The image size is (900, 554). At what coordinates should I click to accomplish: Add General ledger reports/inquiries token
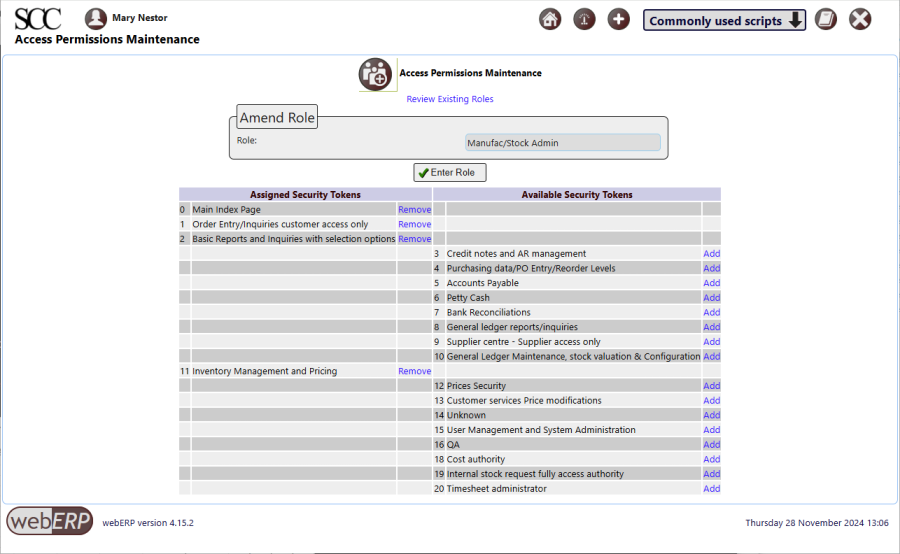(x=712, y=327)
